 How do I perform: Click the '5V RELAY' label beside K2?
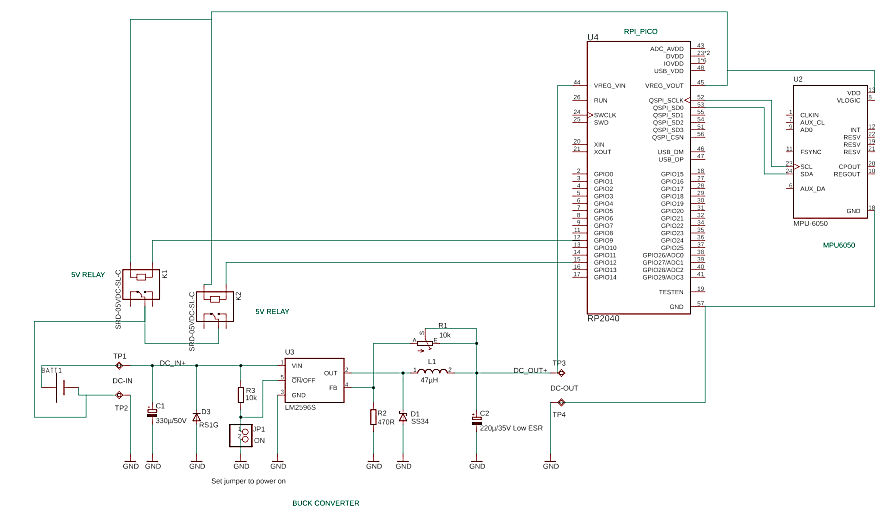click(272, 311)
